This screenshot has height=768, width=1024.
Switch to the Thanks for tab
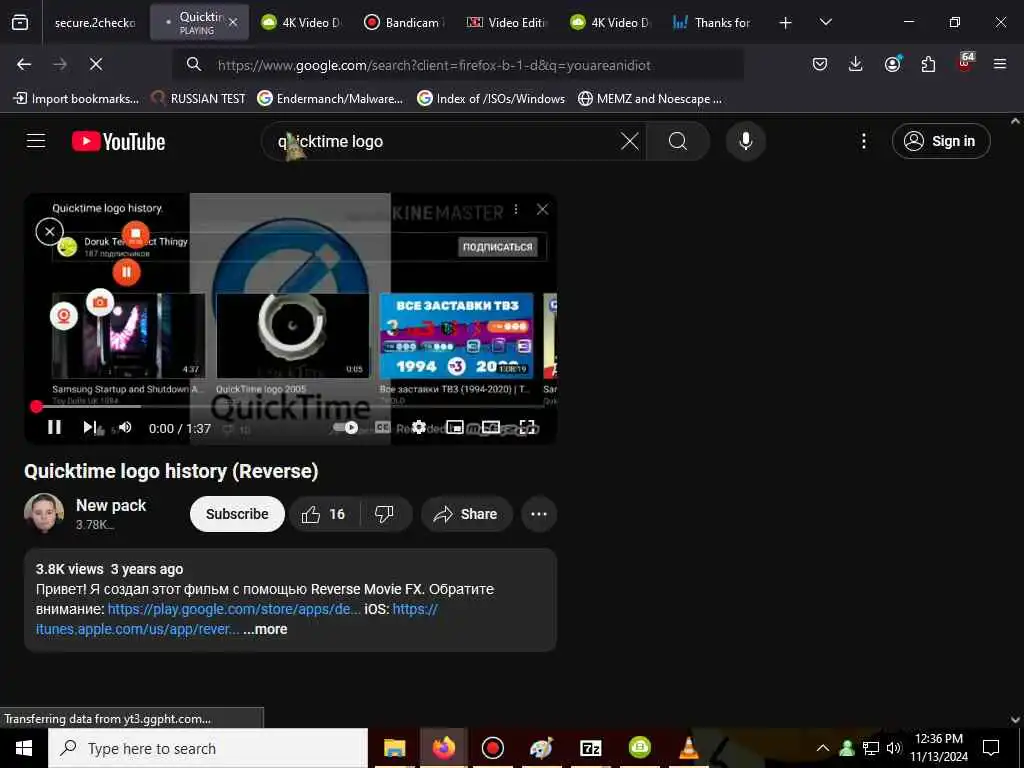[x=713, y=23]
